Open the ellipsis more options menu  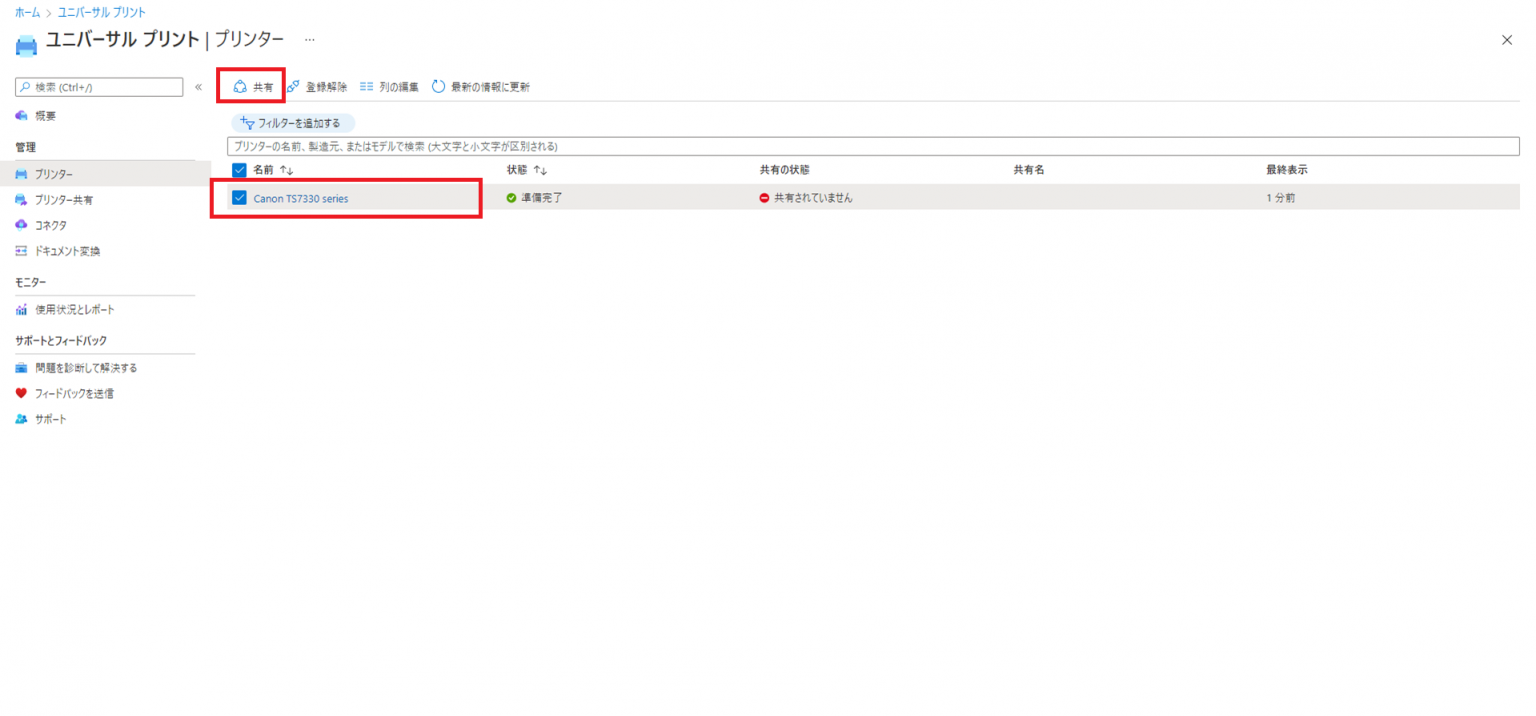pos(310,40)
